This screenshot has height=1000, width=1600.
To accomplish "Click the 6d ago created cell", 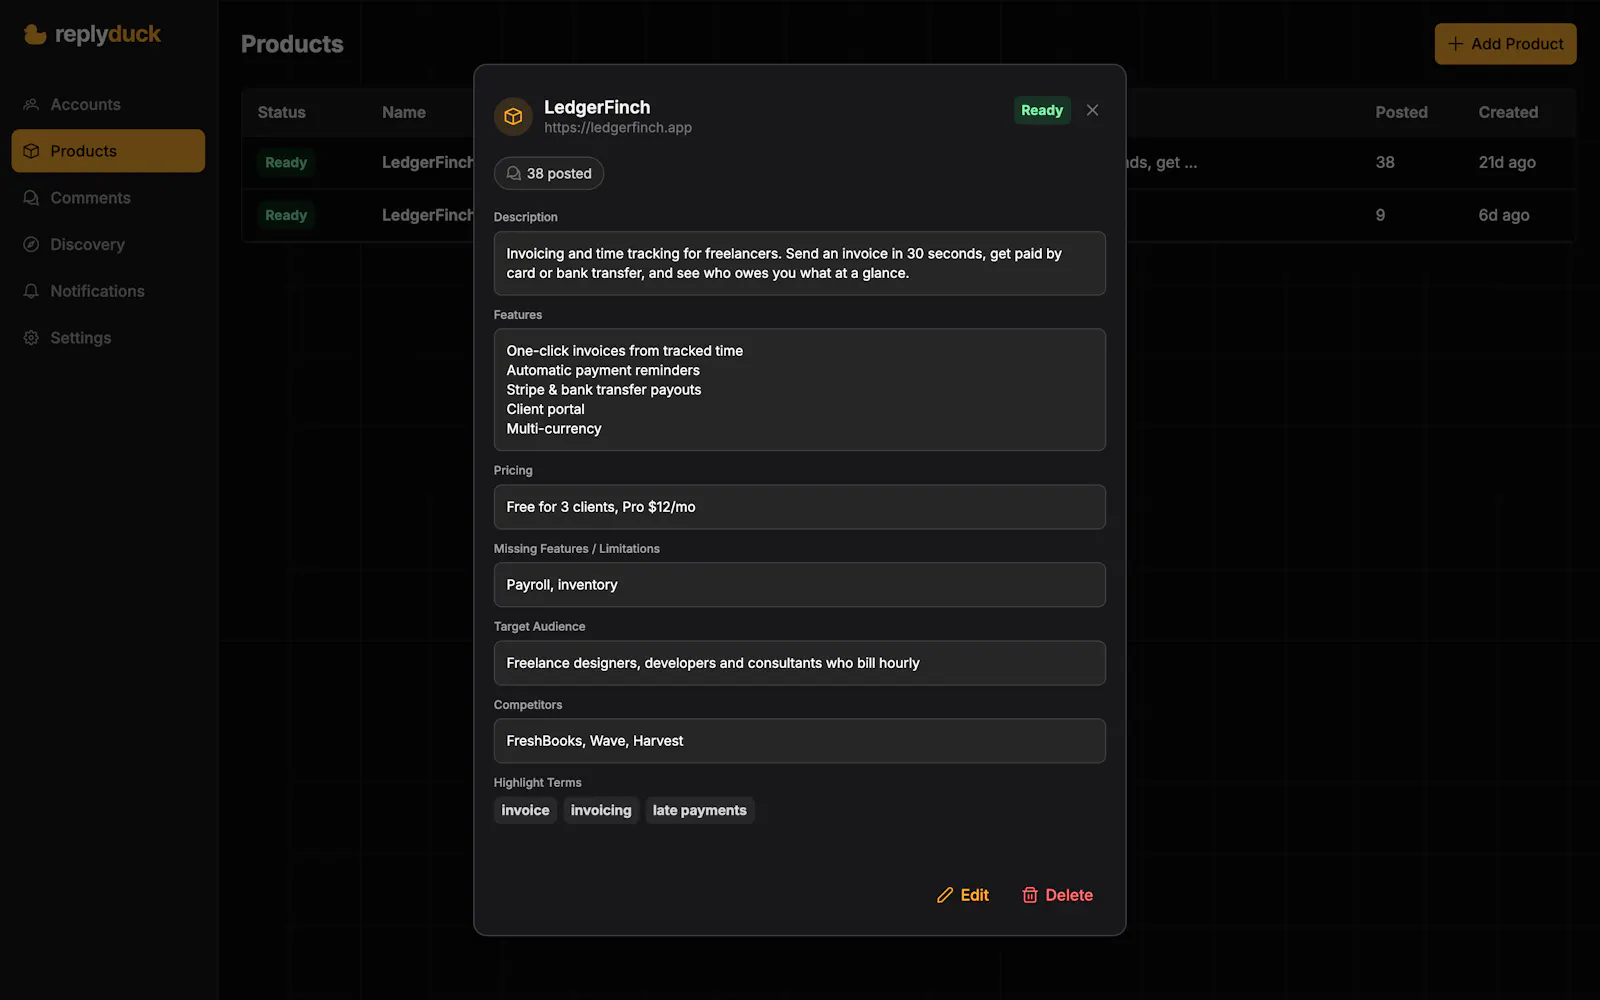I will tap(1504, 215).
